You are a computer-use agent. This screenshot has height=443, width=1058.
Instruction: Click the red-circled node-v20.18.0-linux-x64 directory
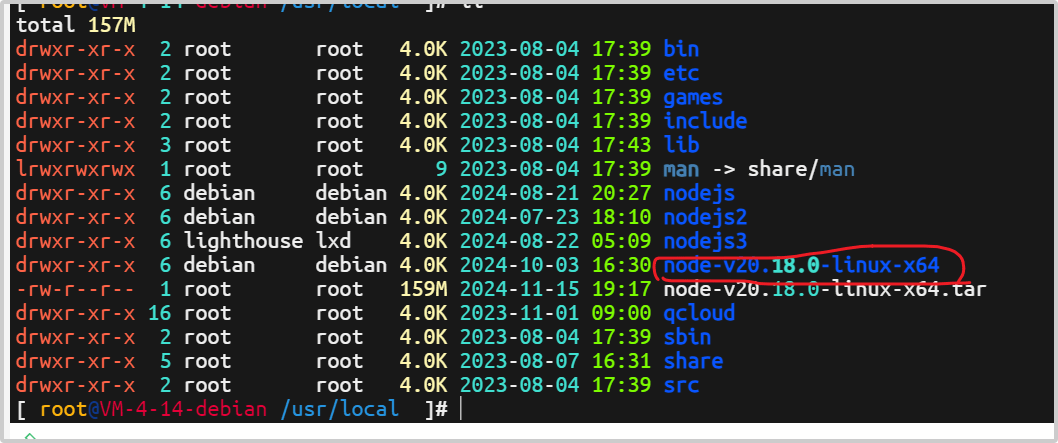[801, 265]
